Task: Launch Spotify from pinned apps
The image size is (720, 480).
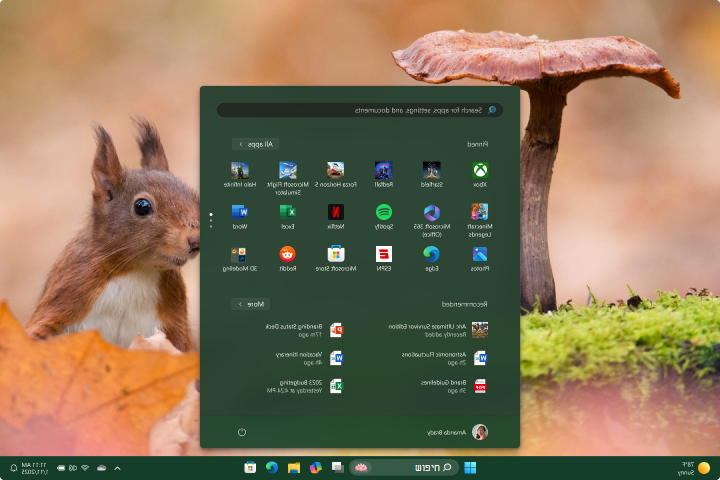Action: tap(383, 217)
